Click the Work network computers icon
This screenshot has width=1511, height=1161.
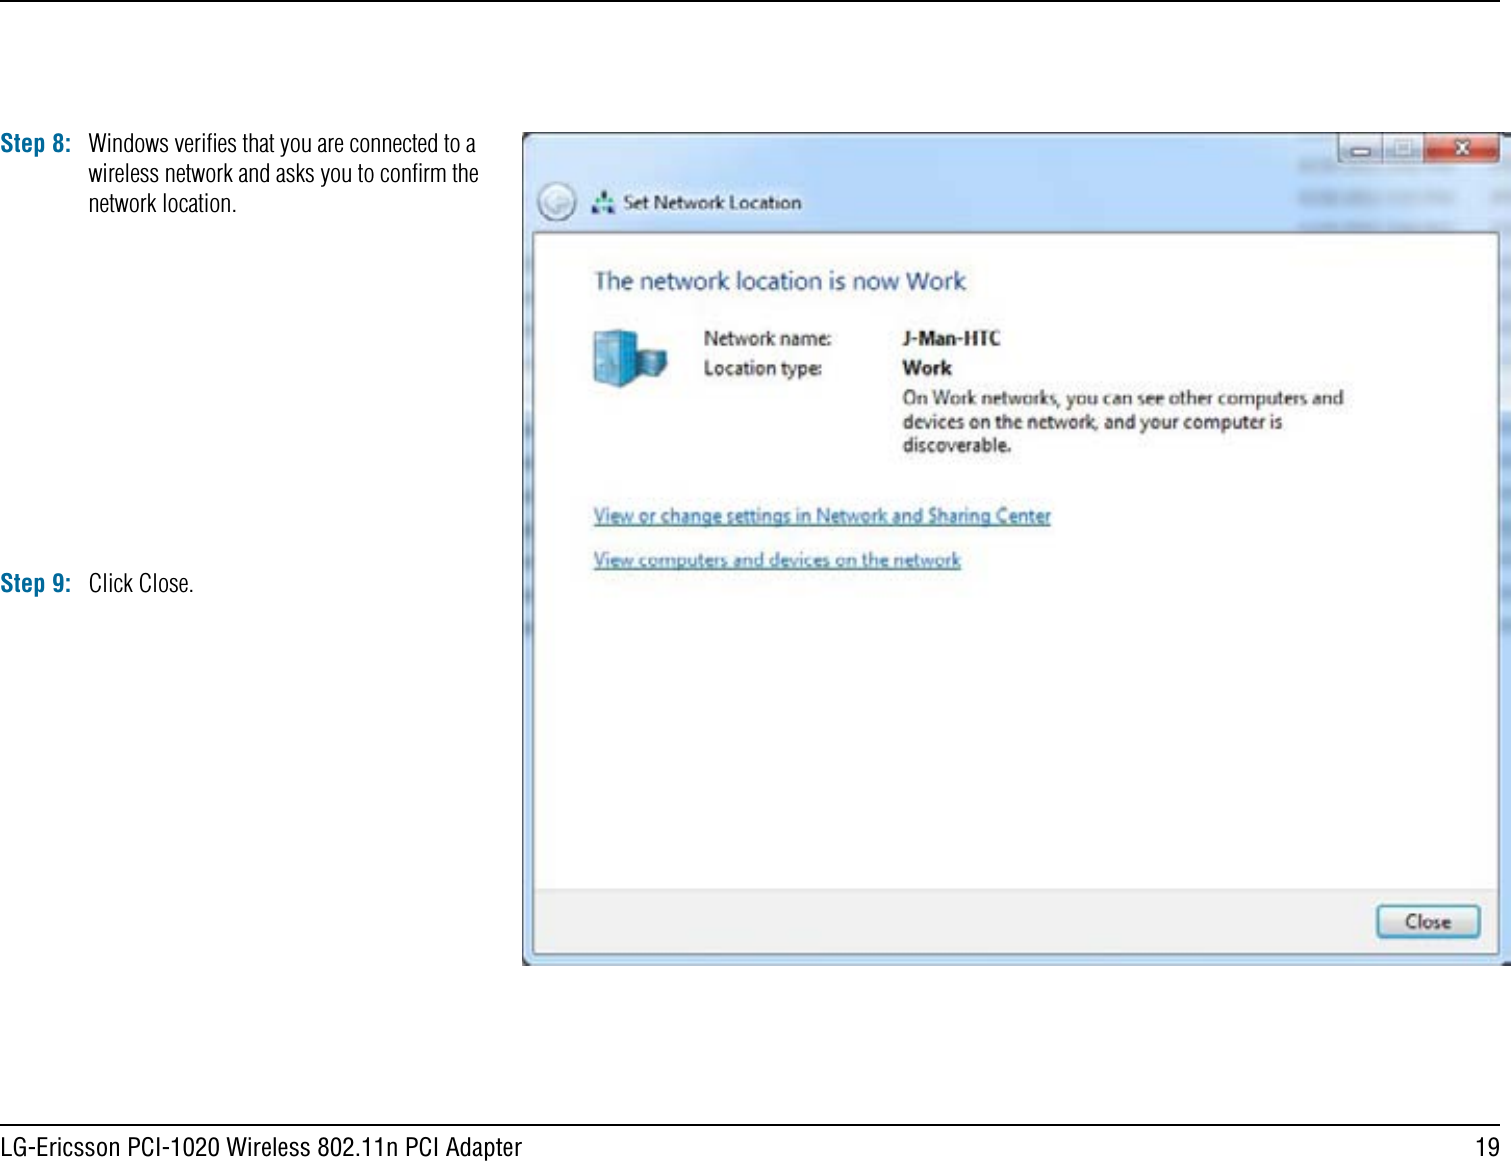pos(629,357)
